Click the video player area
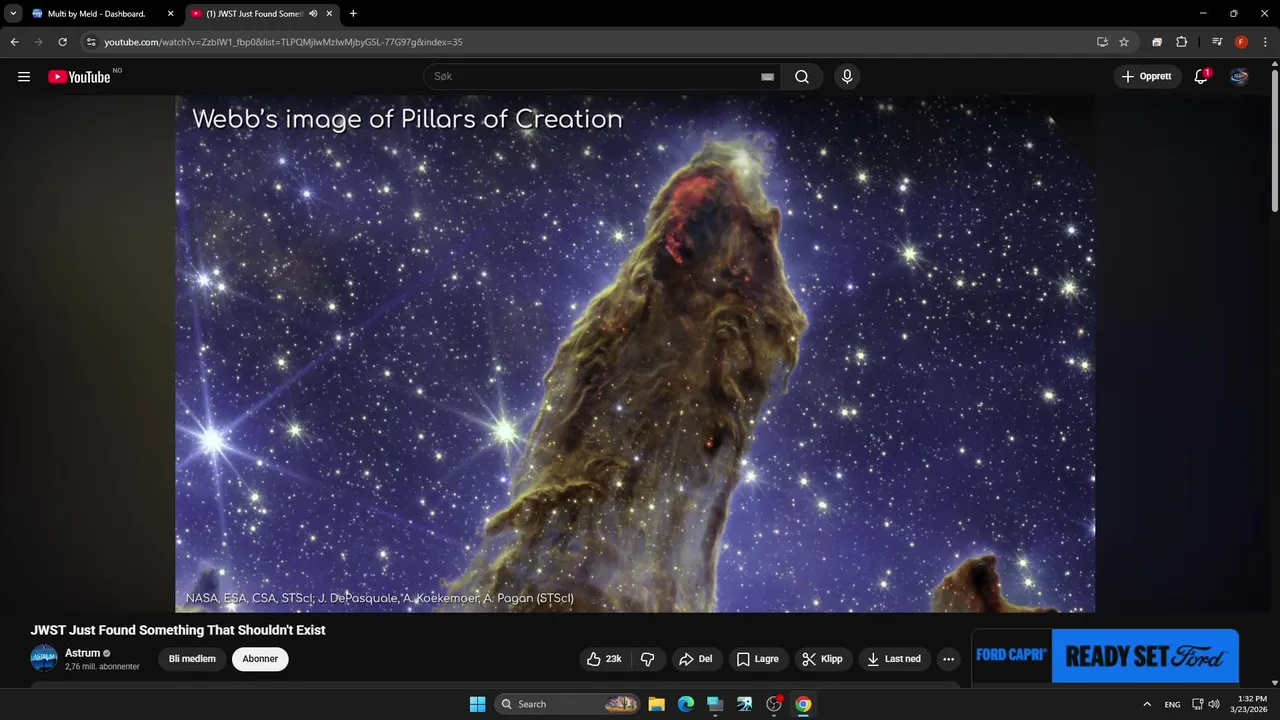1280x720 pixels. coord(635,354)
